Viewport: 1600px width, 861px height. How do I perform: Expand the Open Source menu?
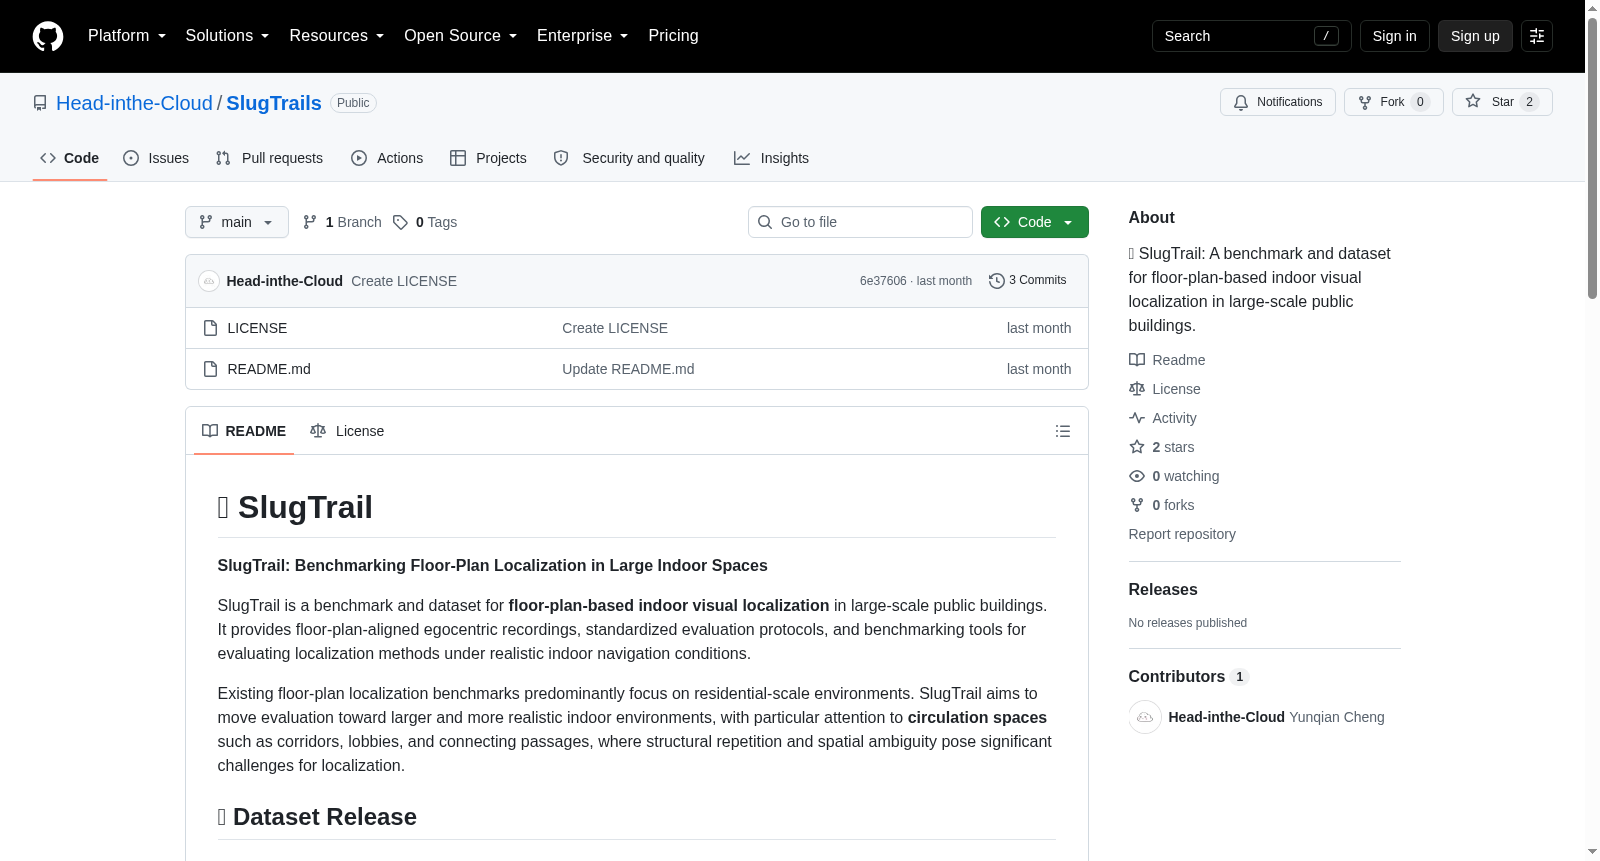click(x=461, y=36)
